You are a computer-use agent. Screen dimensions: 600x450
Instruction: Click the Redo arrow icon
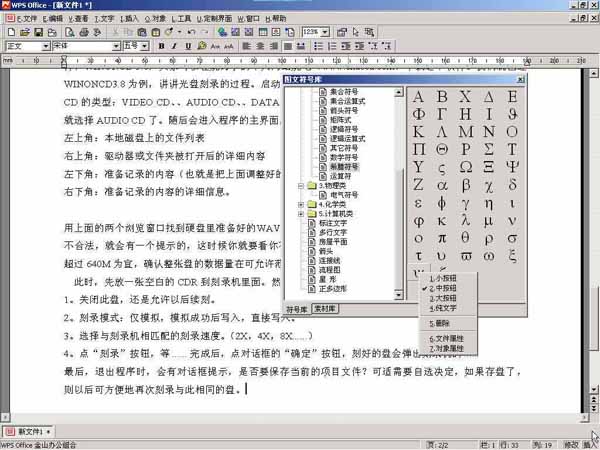point(205,32)
